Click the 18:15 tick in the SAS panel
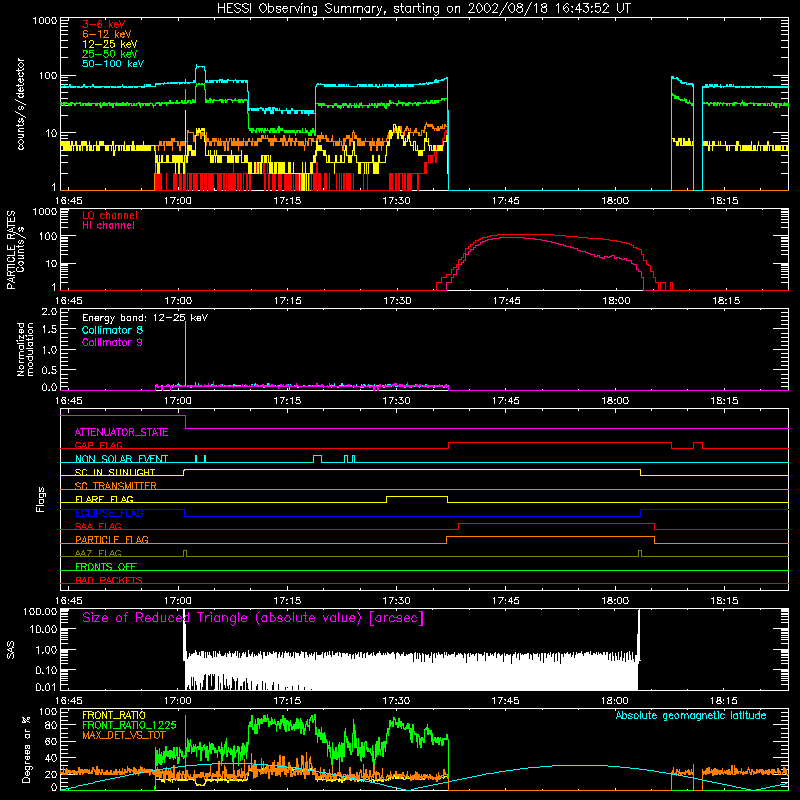 point(724,701)
